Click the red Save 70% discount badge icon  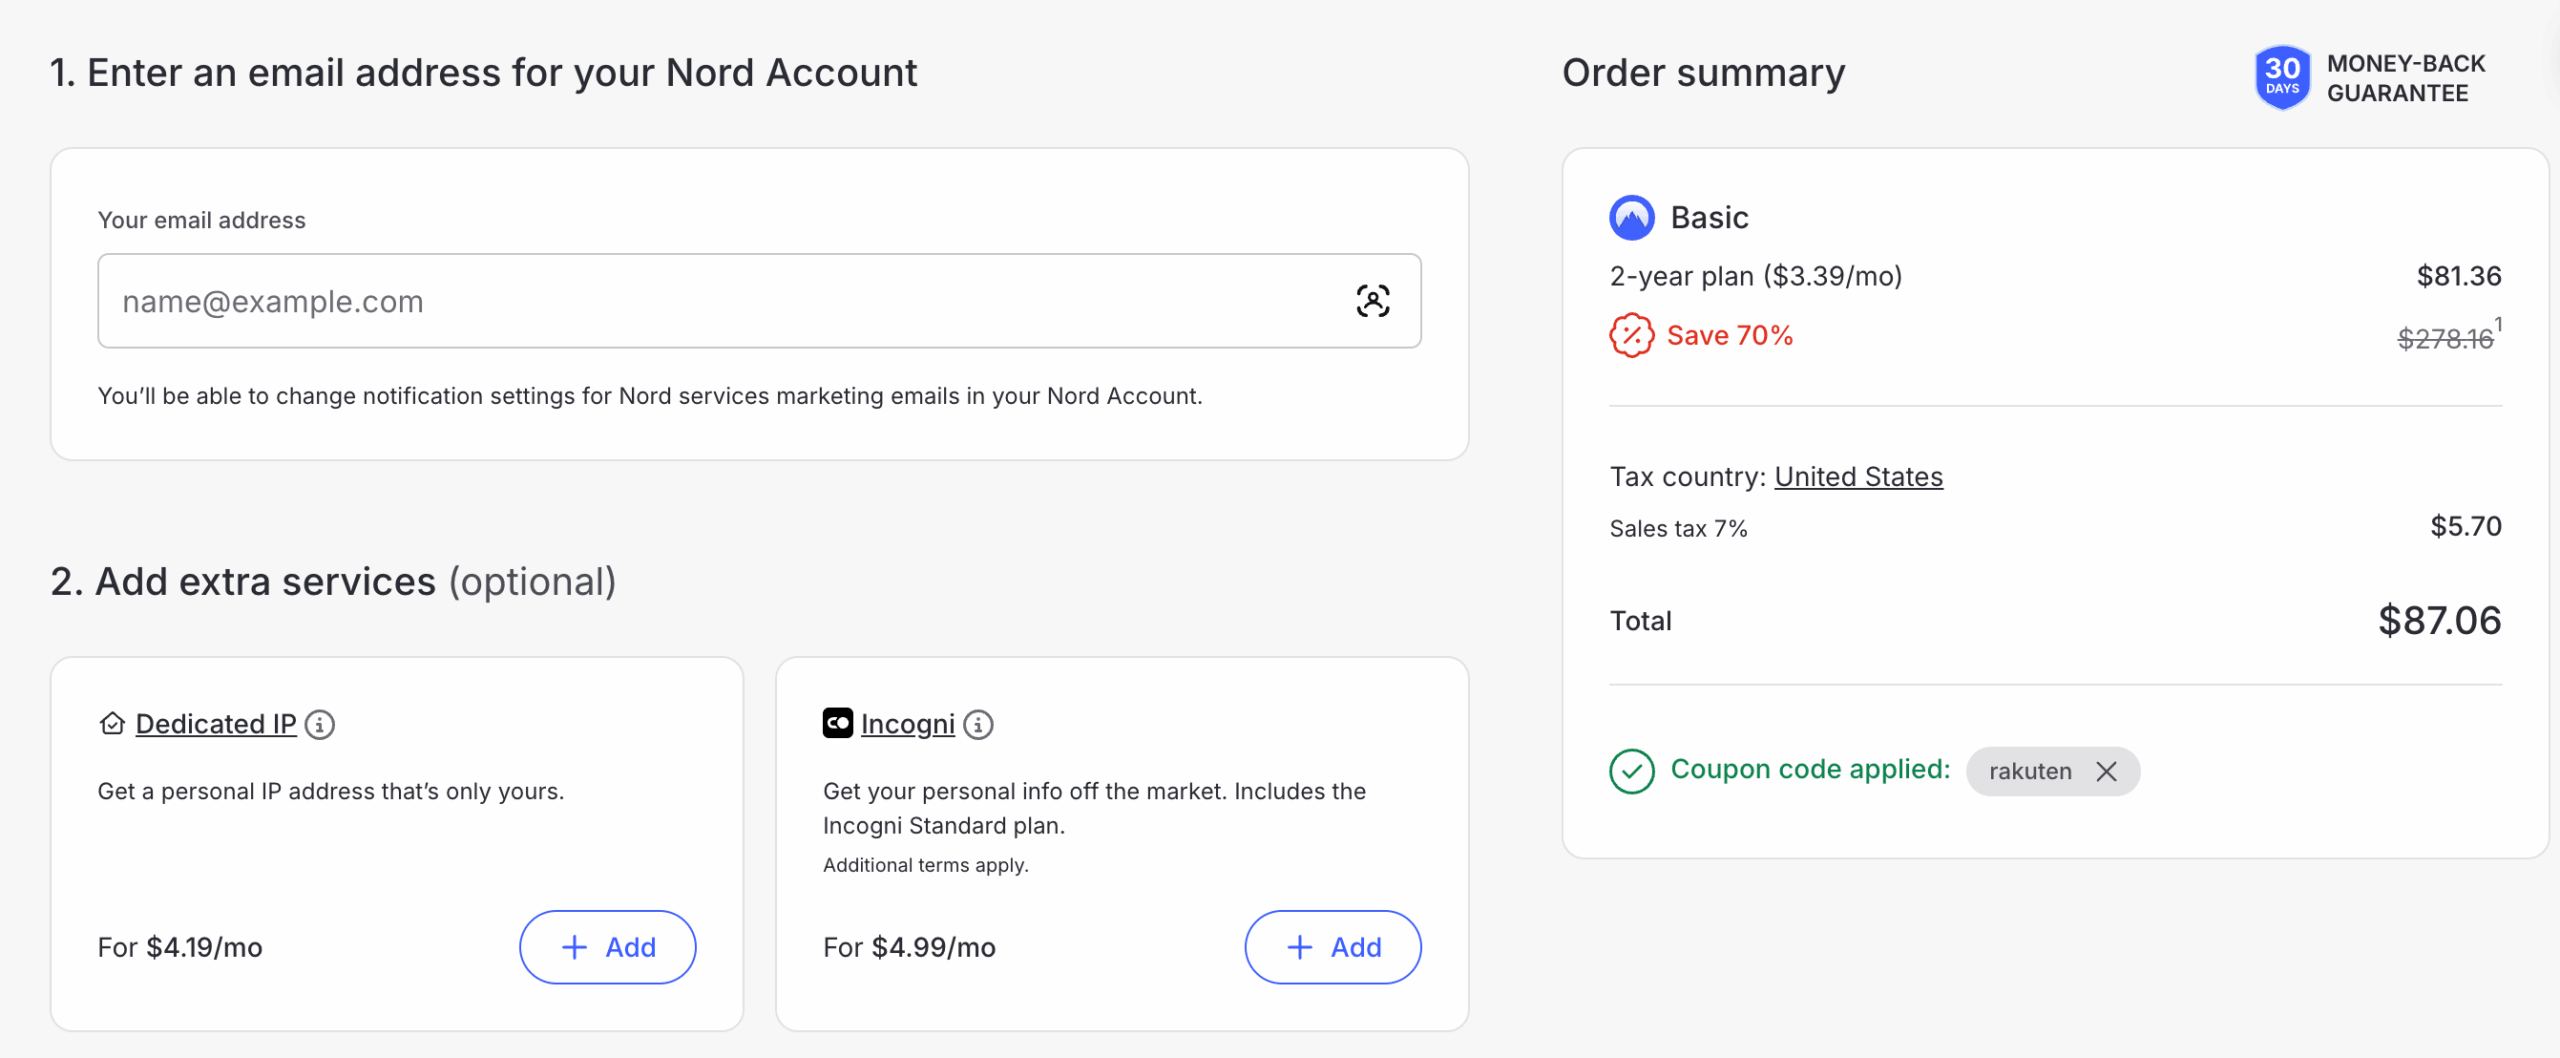coord(1631,336)
